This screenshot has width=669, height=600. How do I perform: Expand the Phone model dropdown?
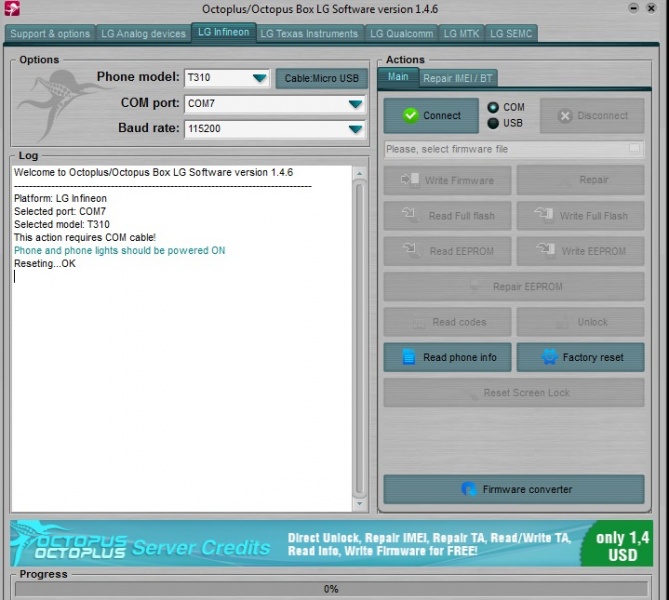click(x=259, y=78)
